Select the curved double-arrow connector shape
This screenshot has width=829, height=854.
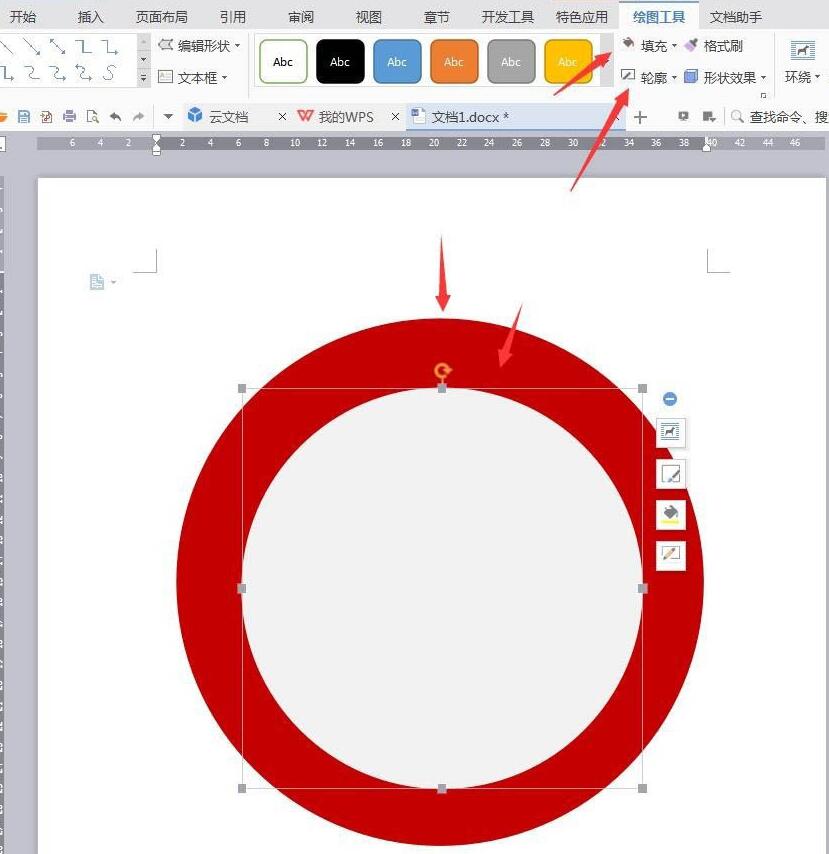[x=83, y=72]
